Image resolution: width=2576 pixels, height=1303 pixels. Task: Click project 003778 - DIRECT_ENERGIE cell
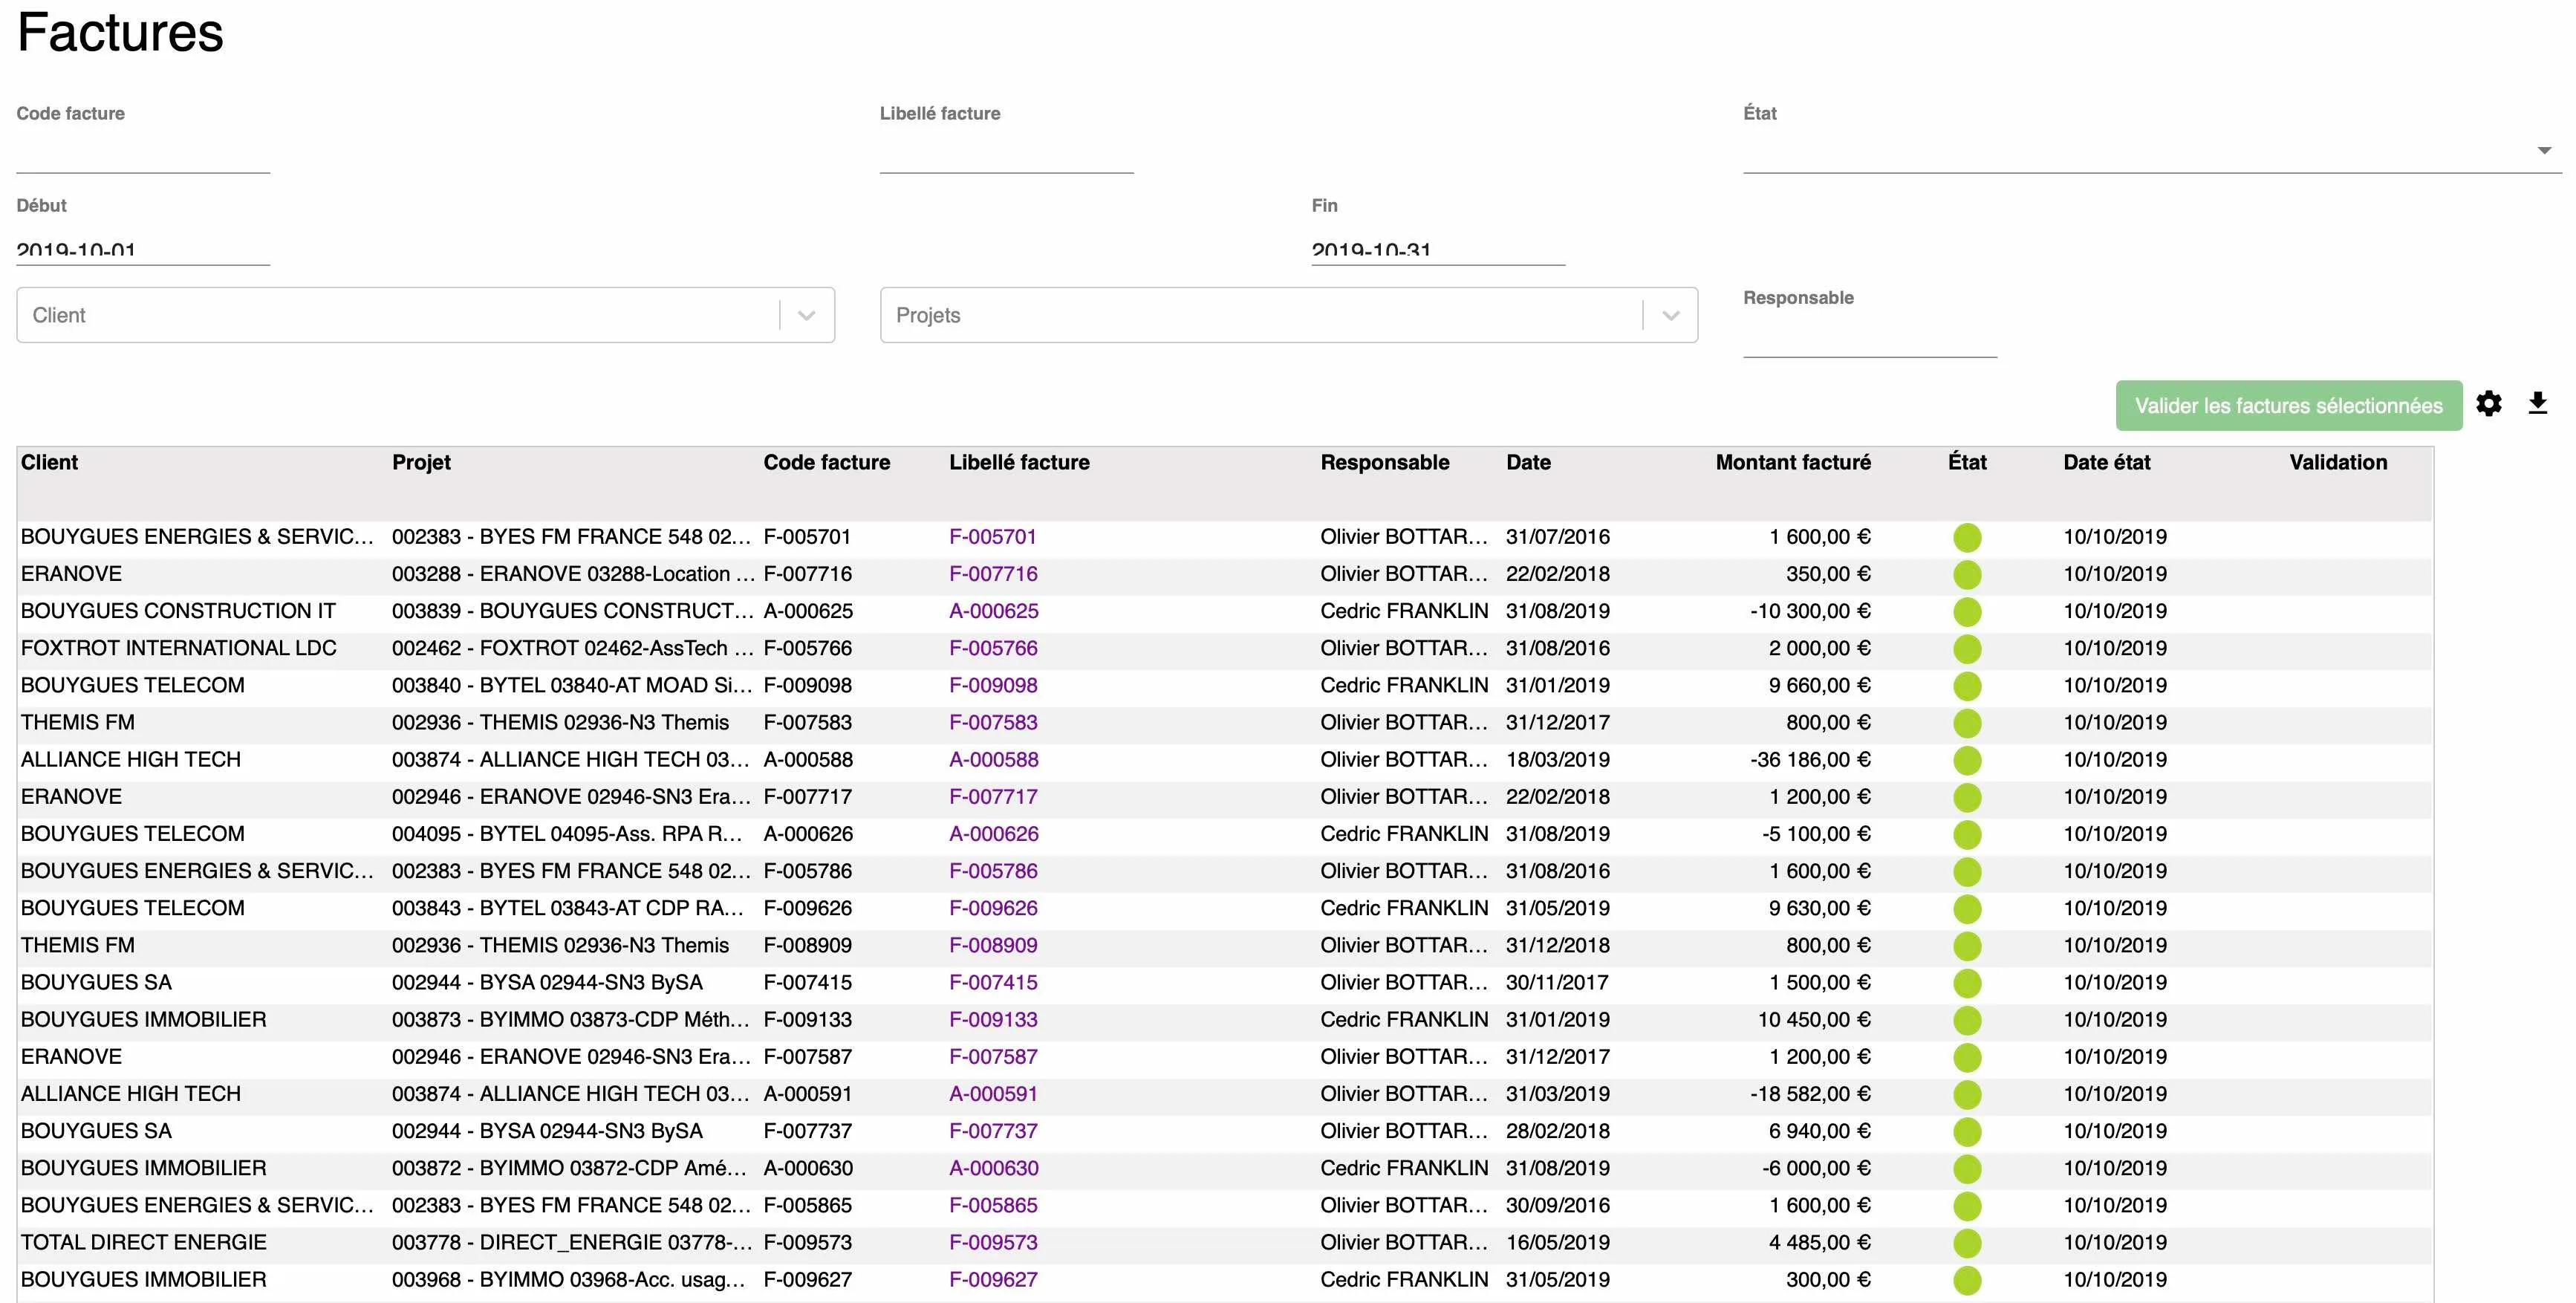coord(571,1242)
